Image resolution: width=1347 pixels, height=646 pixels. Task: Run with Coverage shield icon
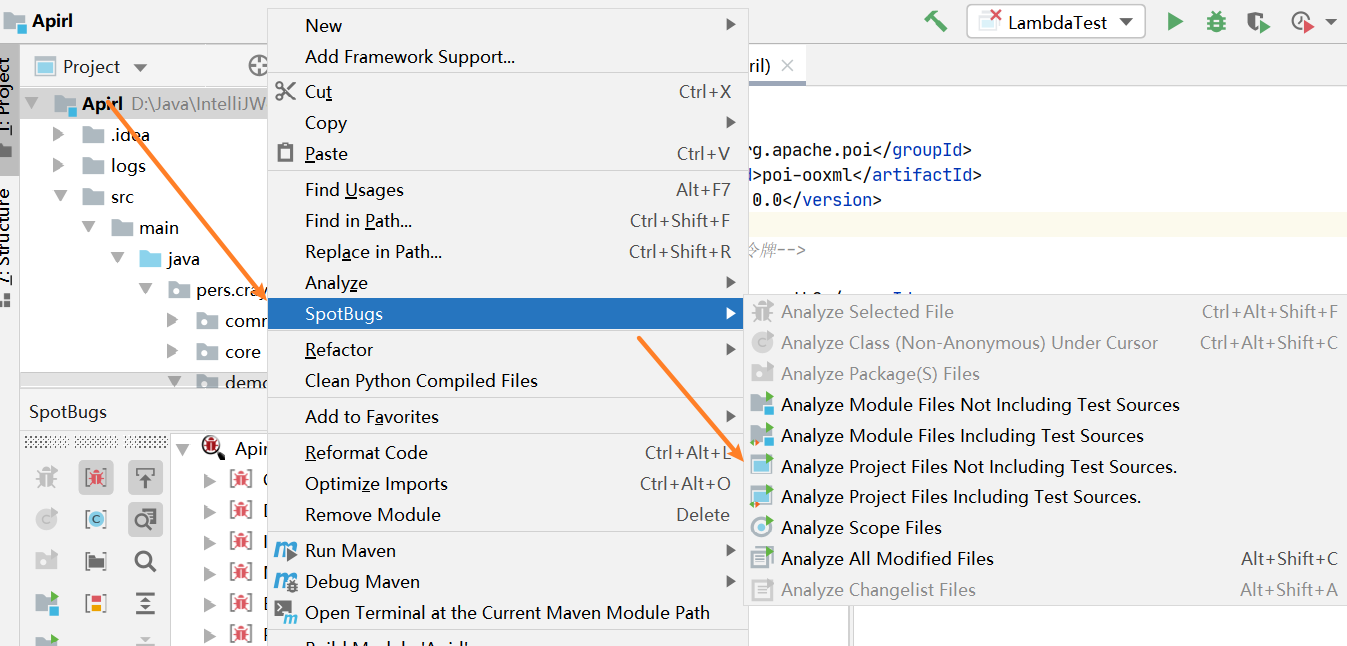tap(1257, 21)
